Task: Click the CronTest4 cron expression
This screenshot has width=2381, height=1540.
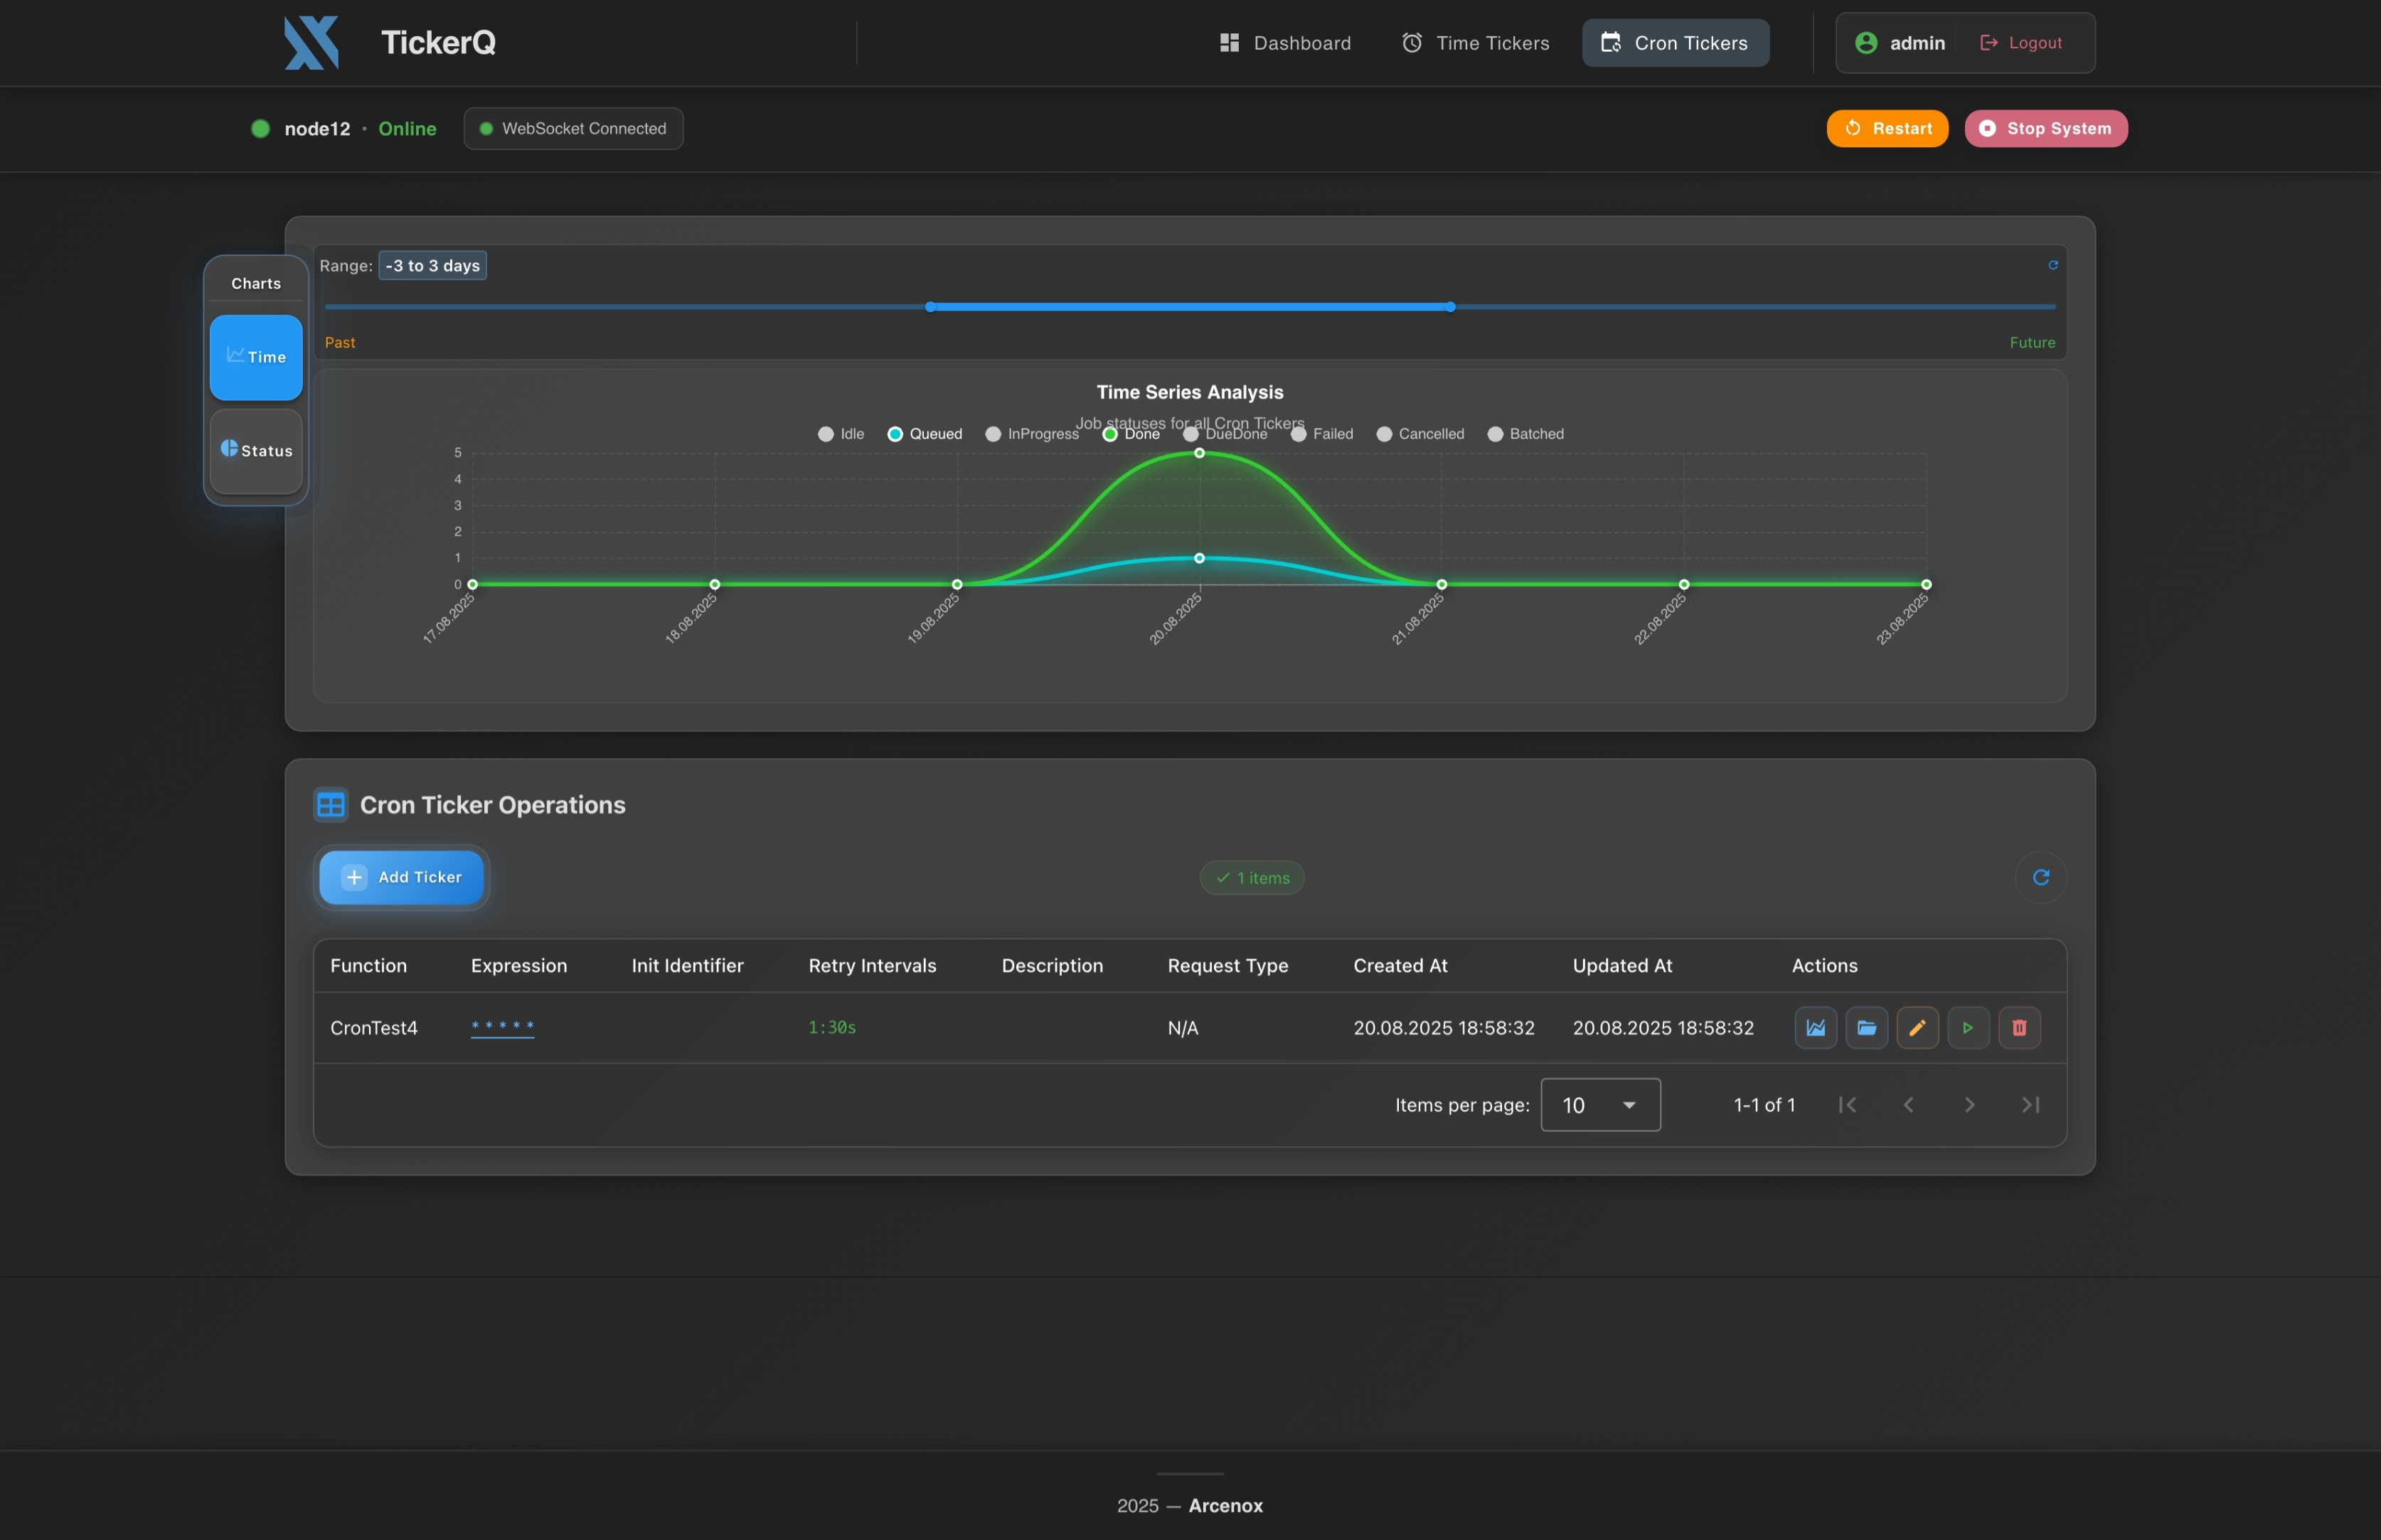Action: (502, 1027)
